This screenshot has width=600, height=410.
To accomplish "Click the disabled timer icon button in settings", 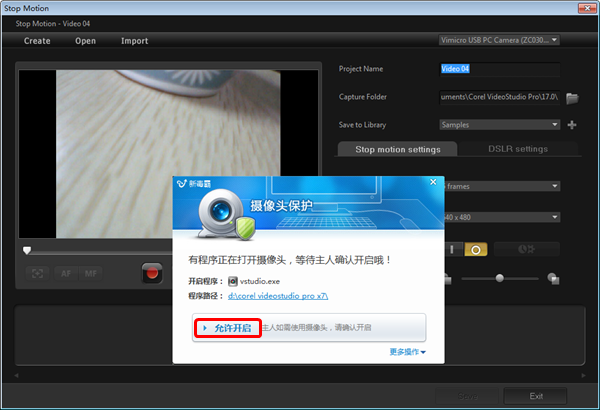I will click(527, 249).
